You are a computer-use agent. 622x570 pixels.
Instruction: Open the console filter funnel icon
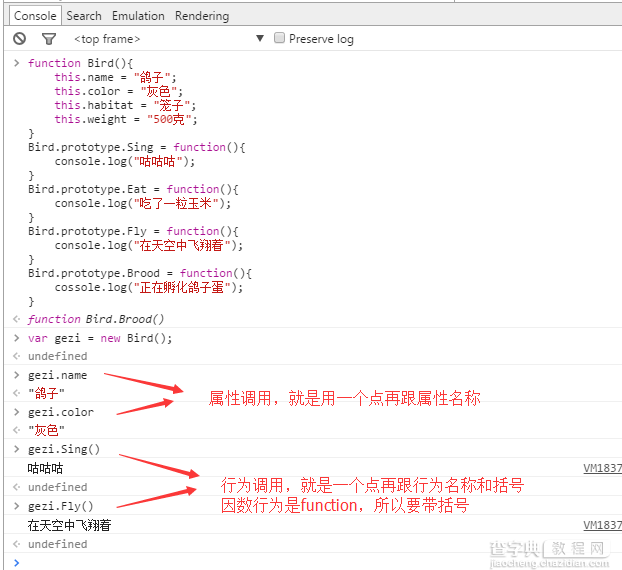[49, 39]
